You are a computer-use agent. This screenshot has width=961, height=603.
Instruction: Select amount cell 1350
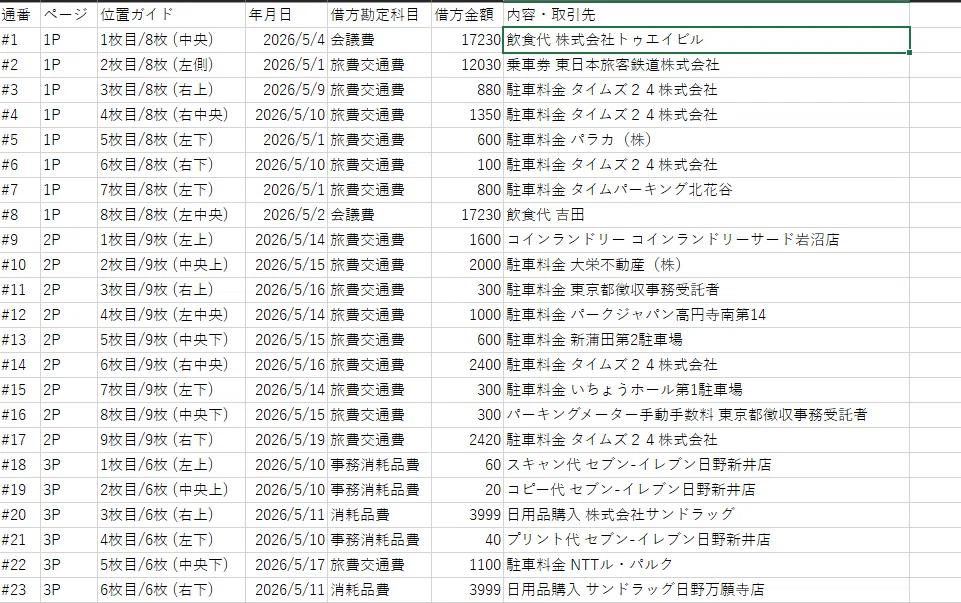[467, 115]
